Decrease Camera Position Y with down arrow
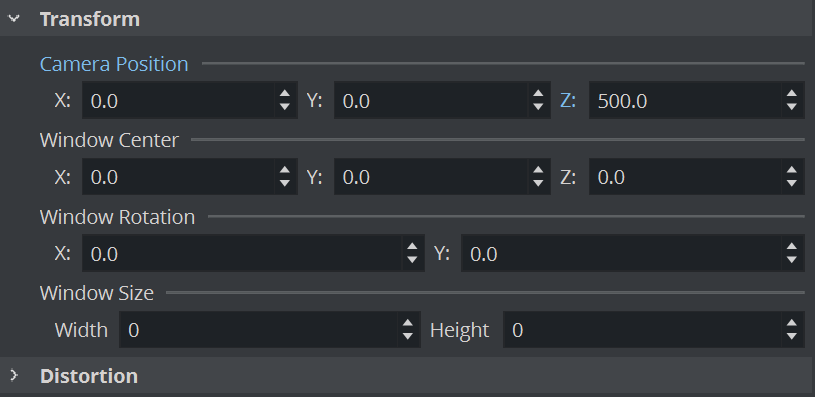The width and height of the screenshot is (815, 397). (538, 107)
